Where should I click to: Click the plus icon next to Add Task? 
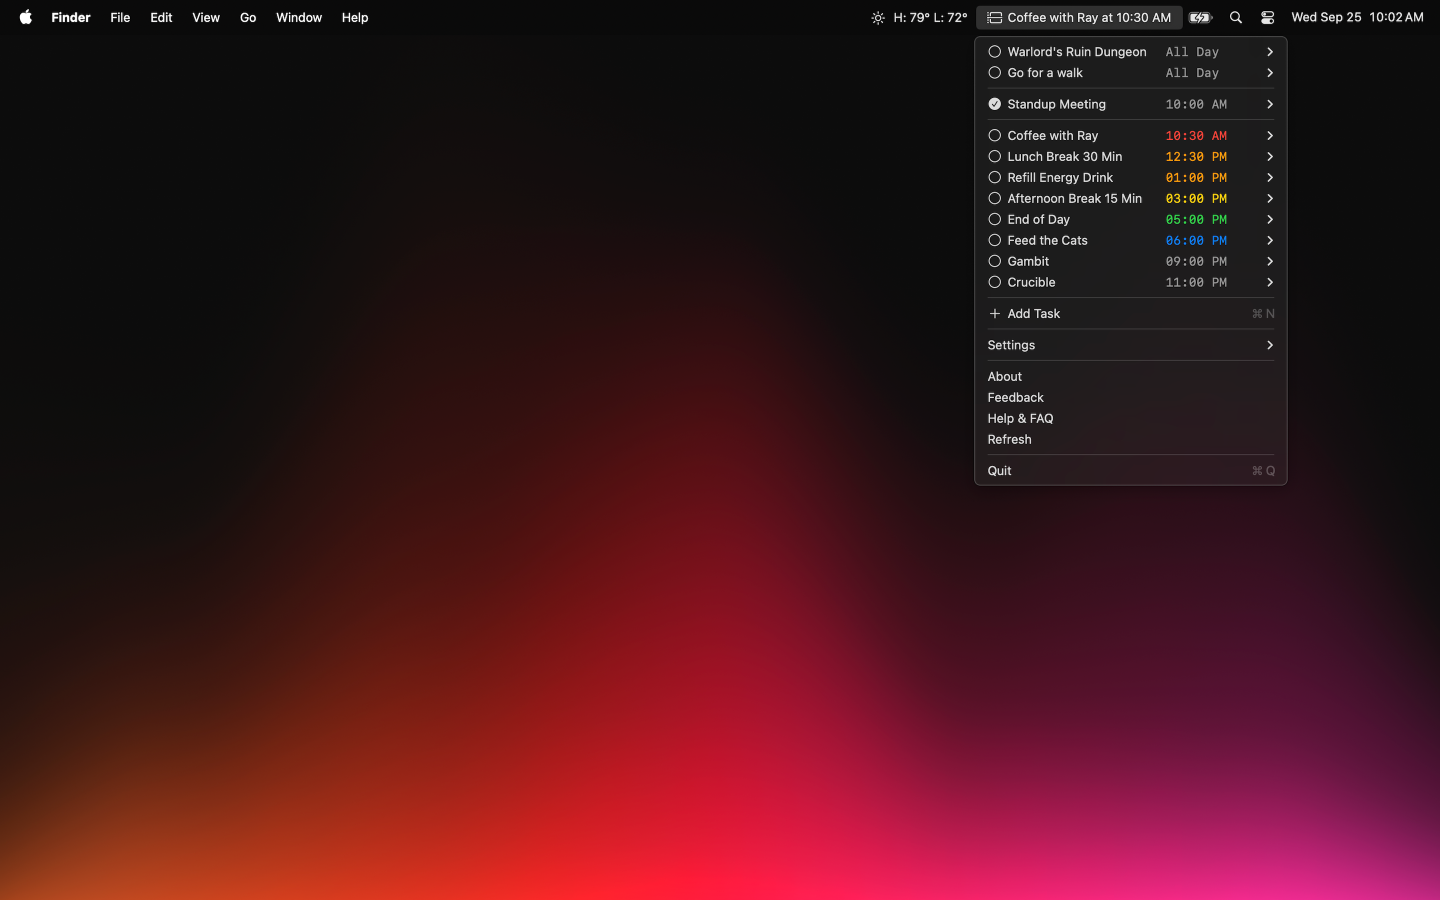point(994,314)
